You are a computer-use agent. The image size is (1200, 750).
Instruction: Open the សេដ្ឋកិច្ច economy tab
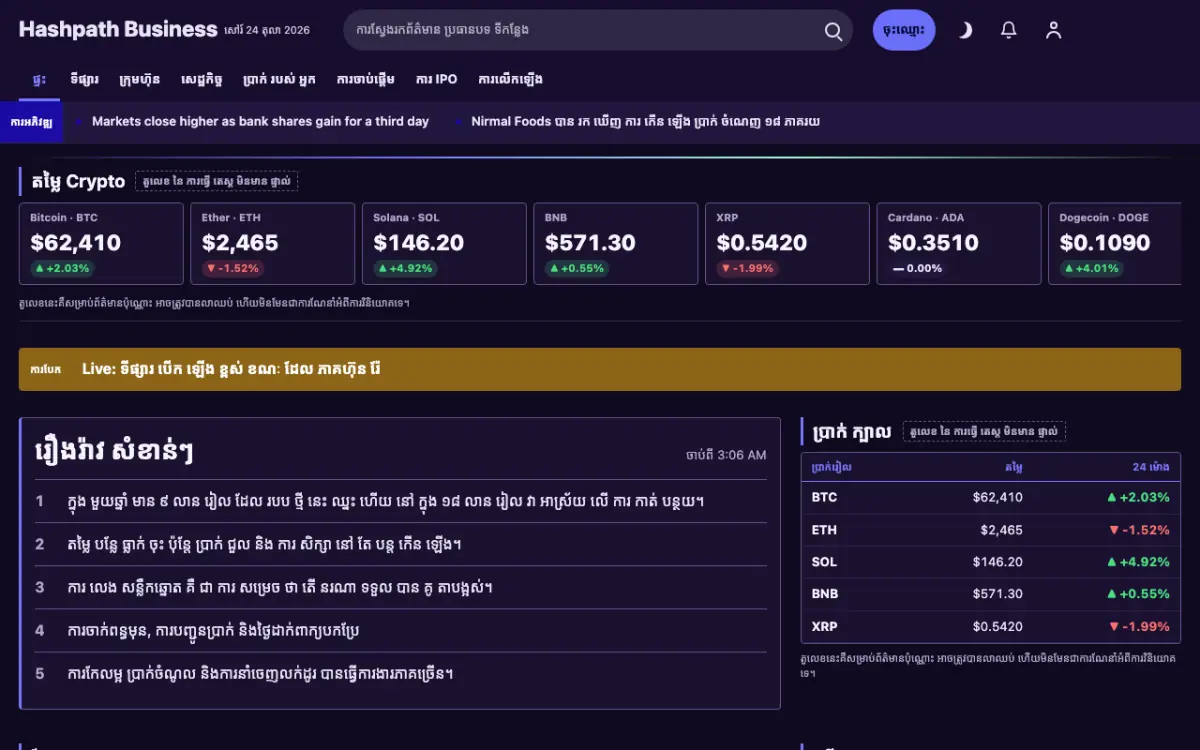coord(201,79)
